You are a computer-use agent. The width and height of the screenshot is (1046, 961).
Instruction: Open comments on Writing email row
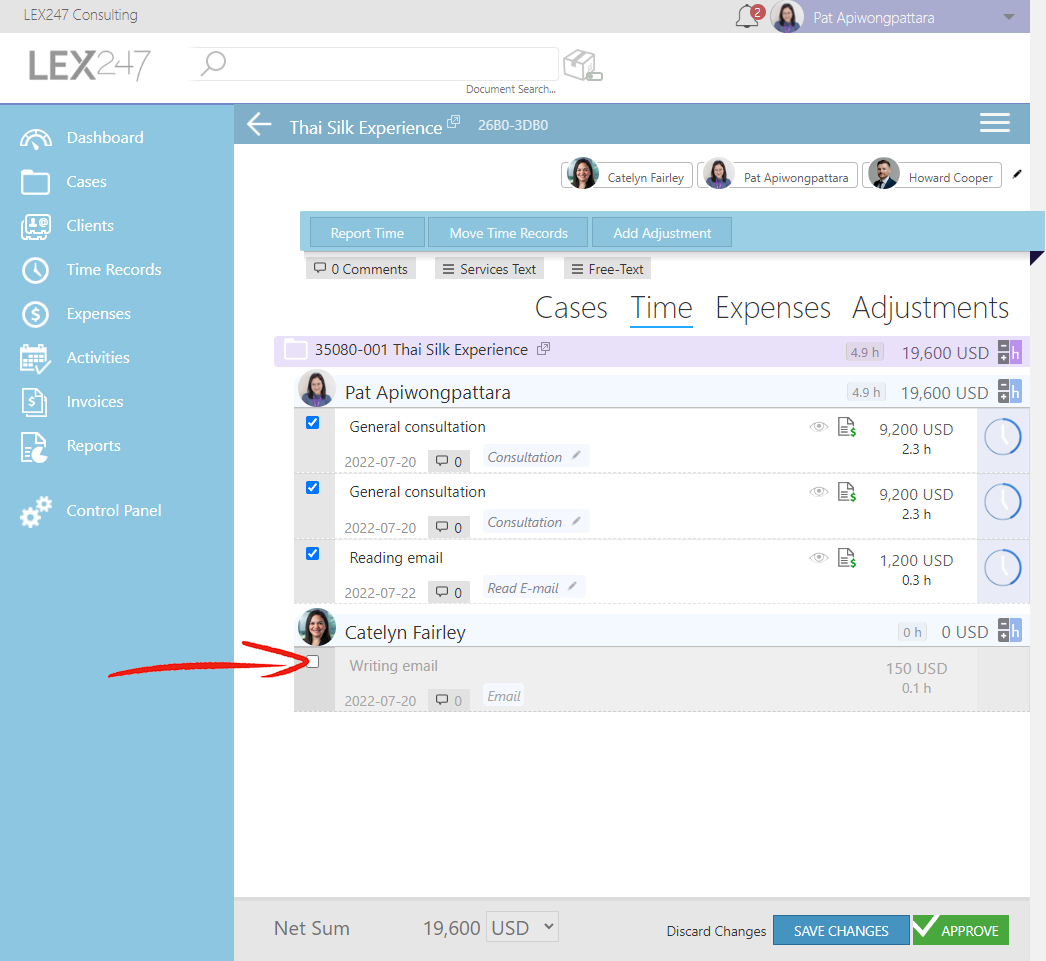[448, 700]
